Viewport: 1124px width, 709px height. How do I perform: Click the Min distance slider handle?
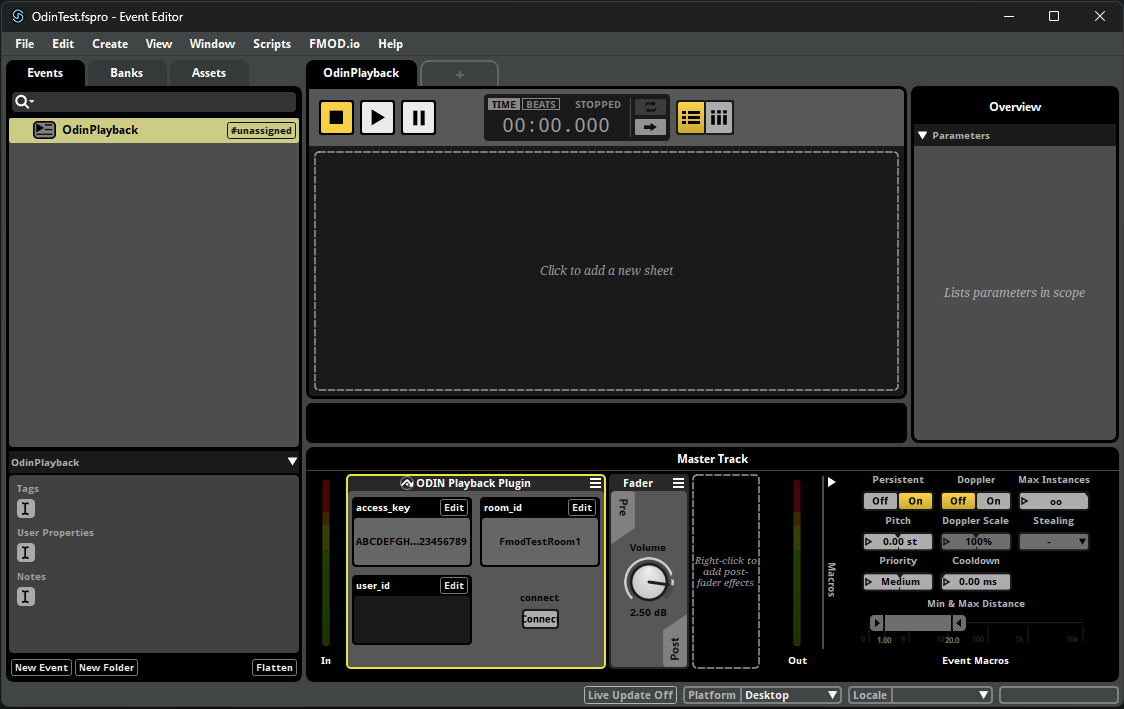click(876, 623)
